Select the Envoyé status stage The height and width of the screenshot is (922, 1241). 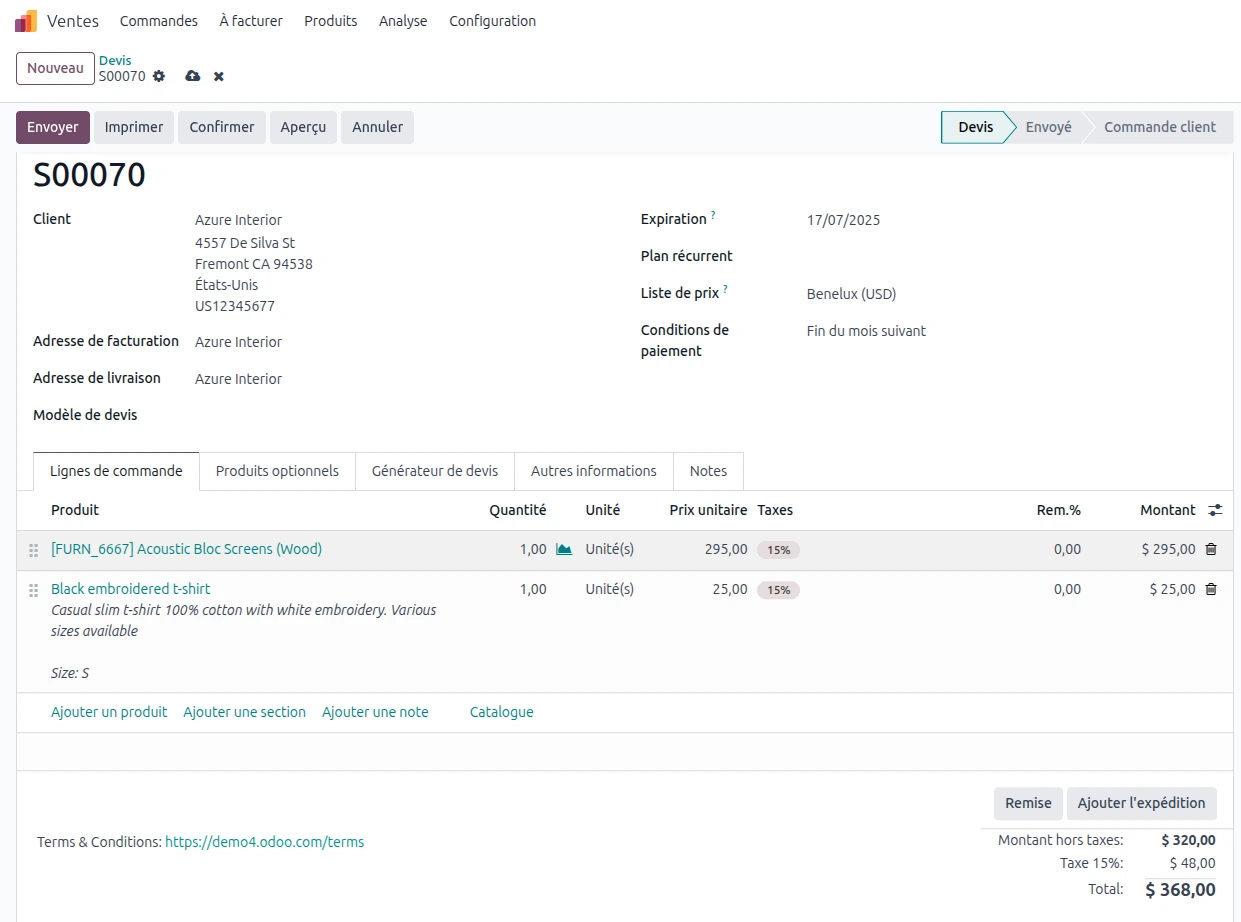pos(1048,127)
